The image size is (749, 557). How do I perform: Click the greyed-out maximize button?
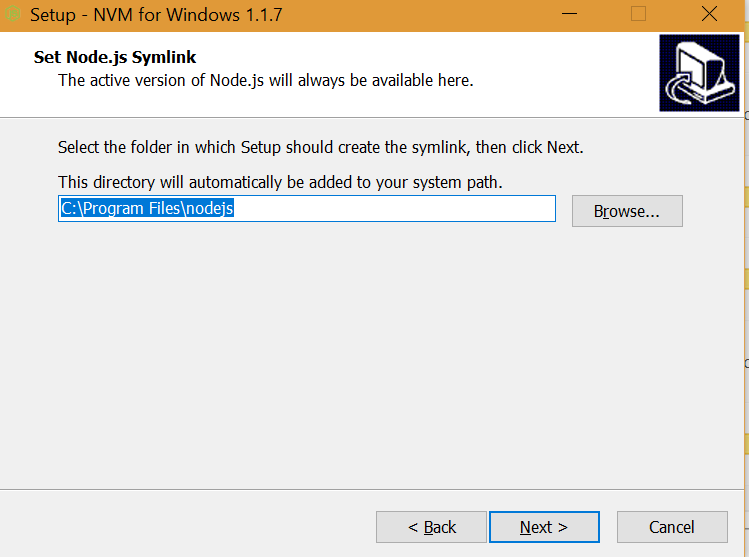(x=638, y=15)
